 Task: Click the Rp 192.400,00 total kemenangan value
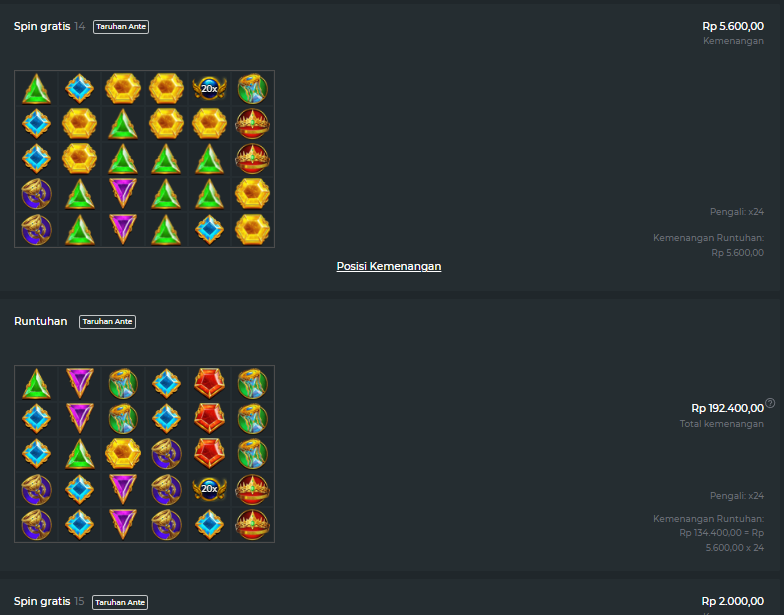[x=728, y=408]
